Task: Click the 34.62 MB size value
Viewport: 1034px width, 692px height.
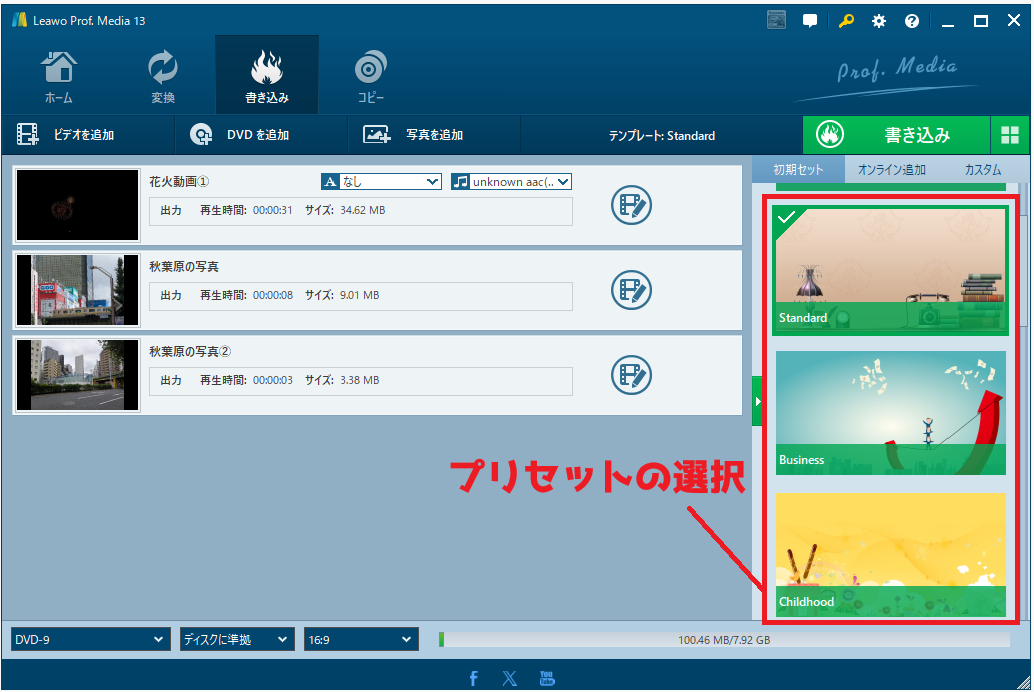Action: (x=363, y=210)
